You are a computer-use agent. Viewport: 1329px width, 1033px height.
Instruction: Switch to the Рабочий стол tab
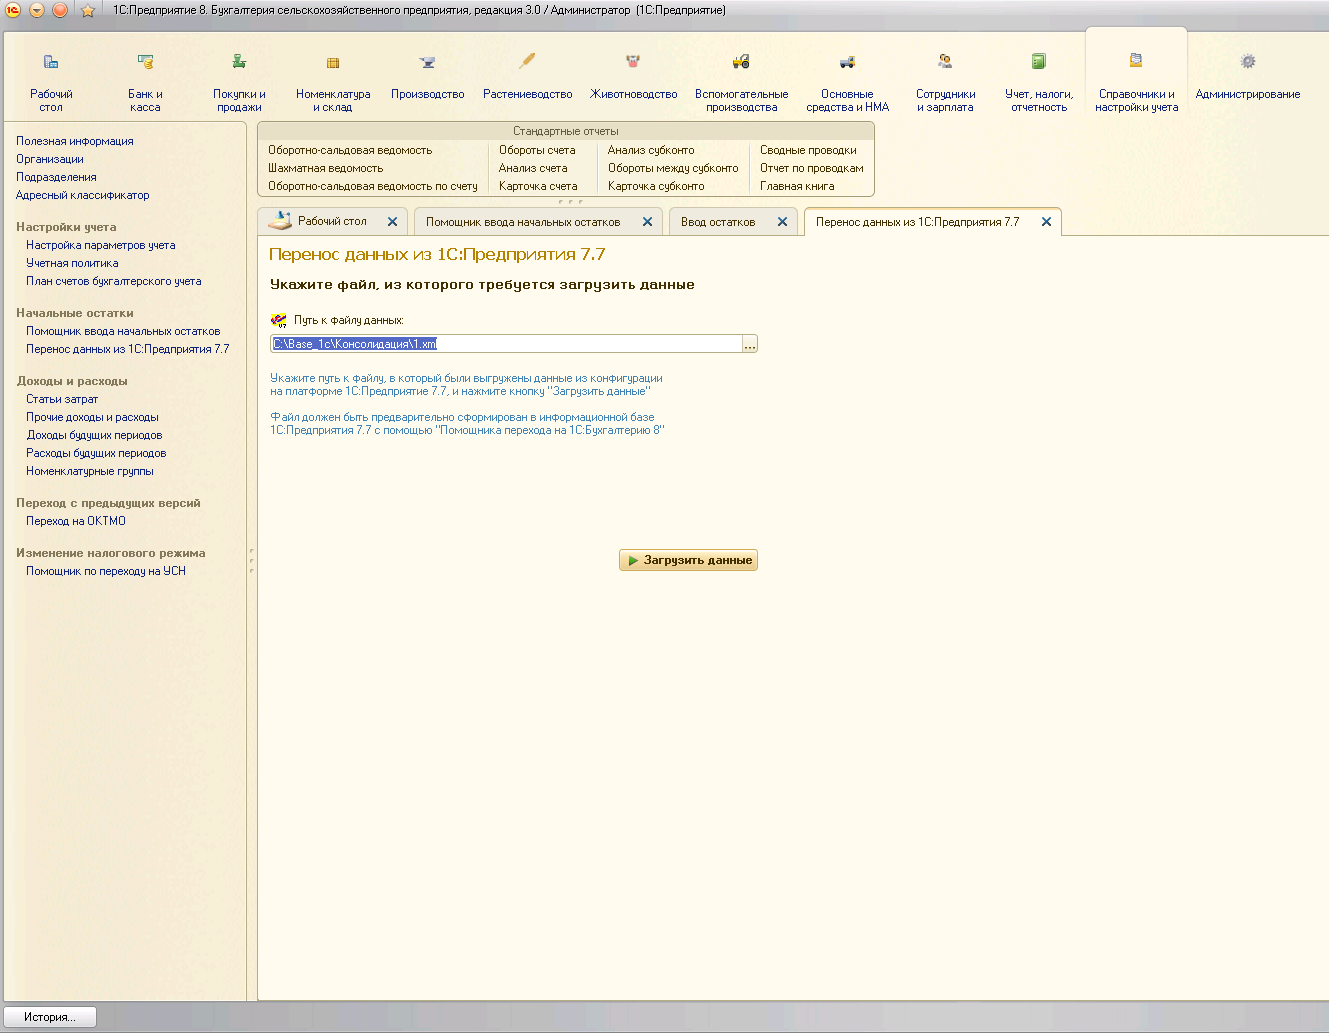tap(332, 222)
